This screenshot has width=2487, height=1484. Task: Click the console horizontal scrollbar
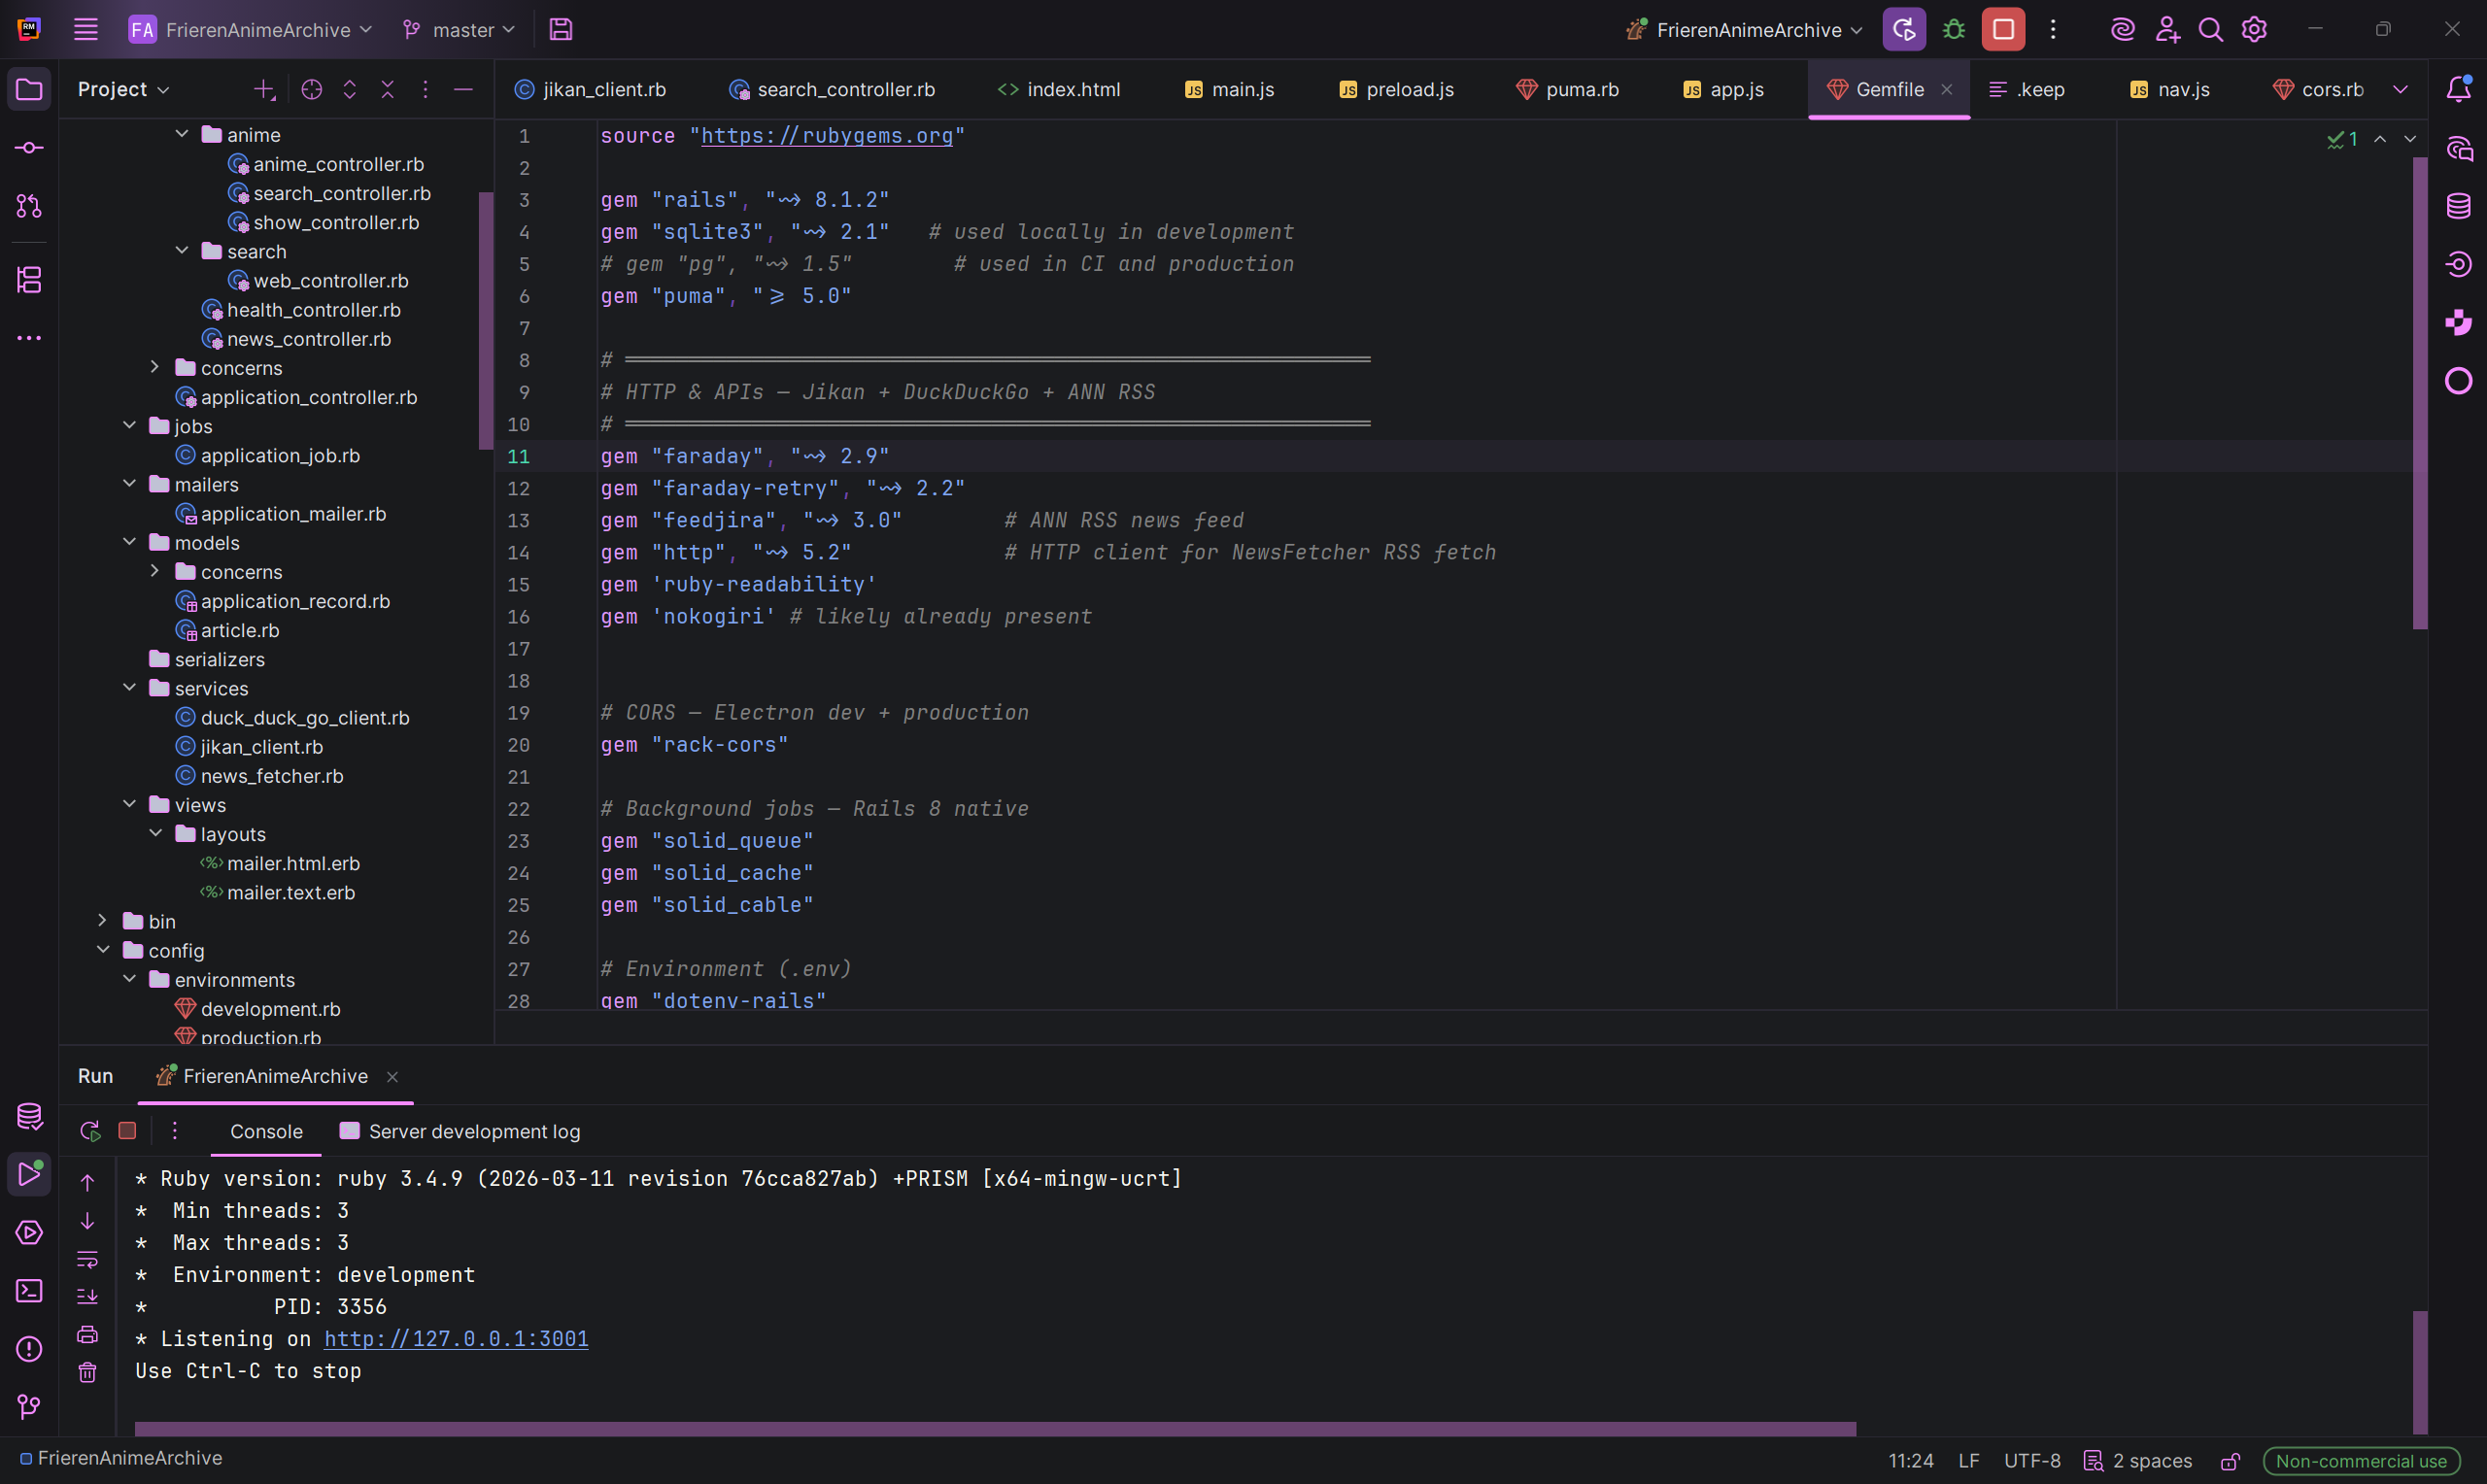(995, 1429)
